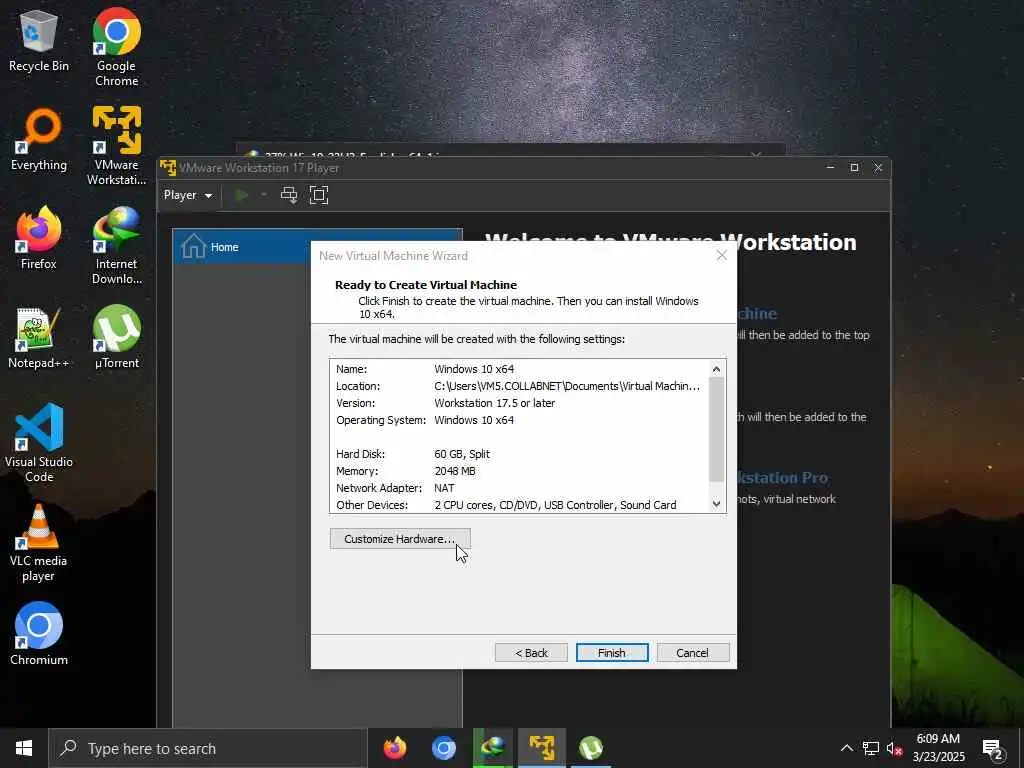
Task: Select the Notepad++ desktop icon
Action: 39,338
